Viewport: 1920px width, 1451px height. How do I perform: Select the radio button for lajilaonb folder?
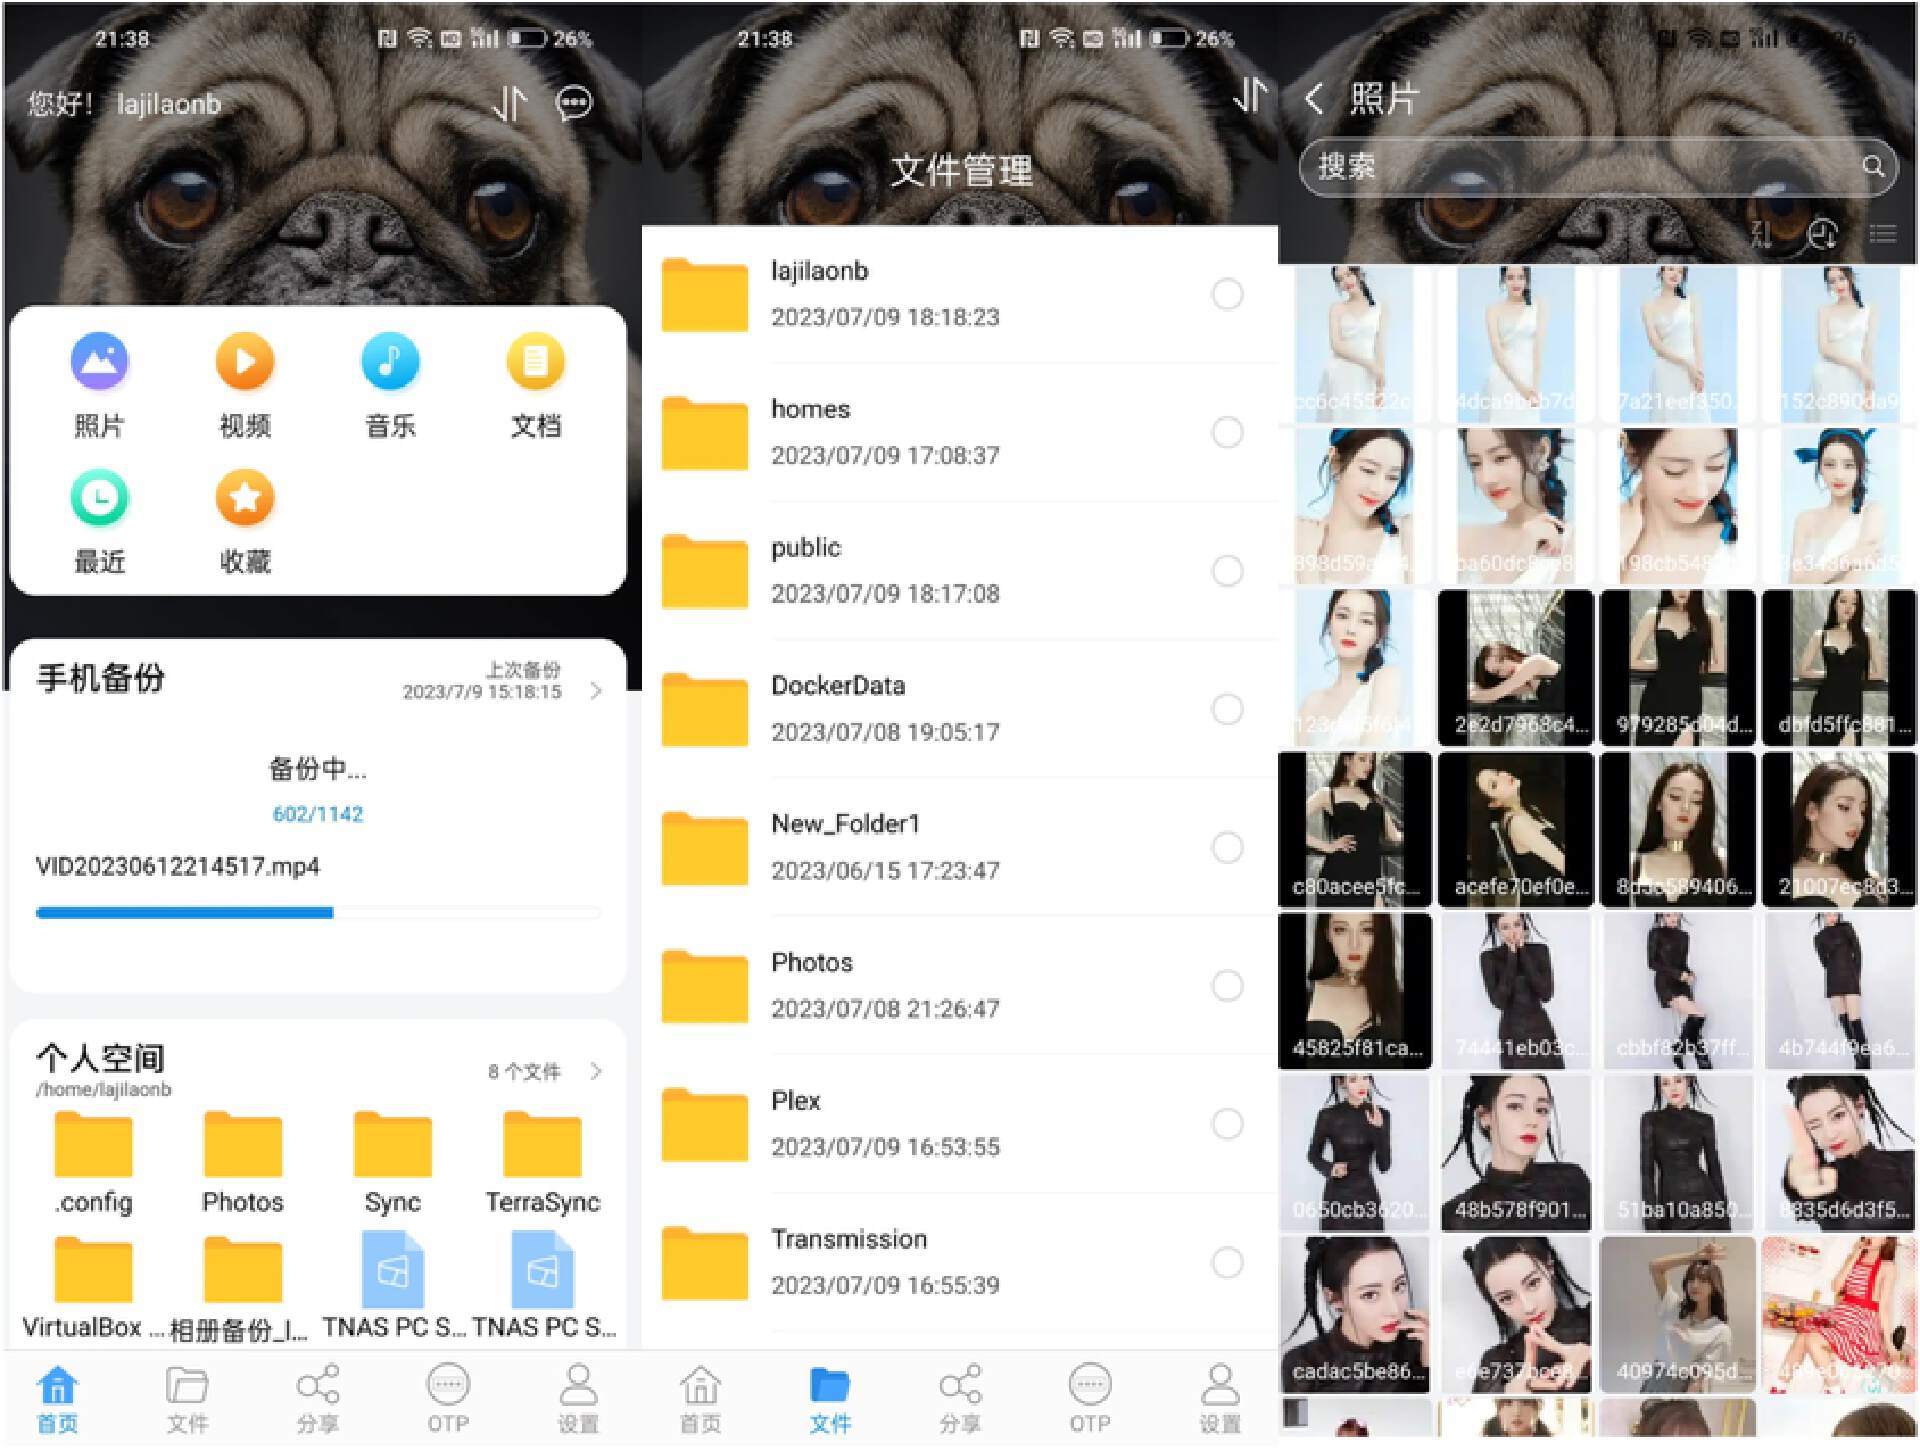1227,295
